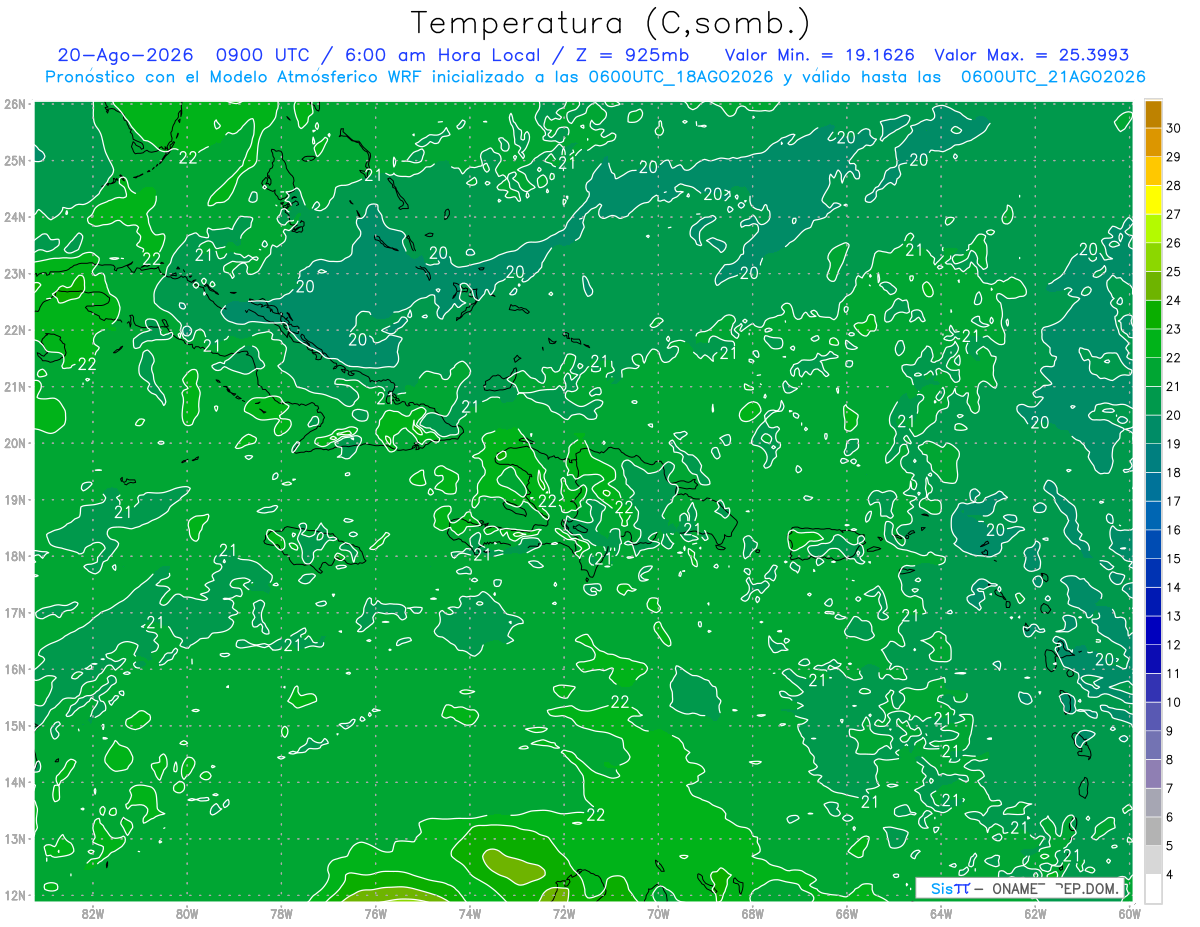The height and width of the screenshot is (927, 1200).
Task: Click the "19N" latitude axis label
Action: pyautogui.click(x=14, y=499)
